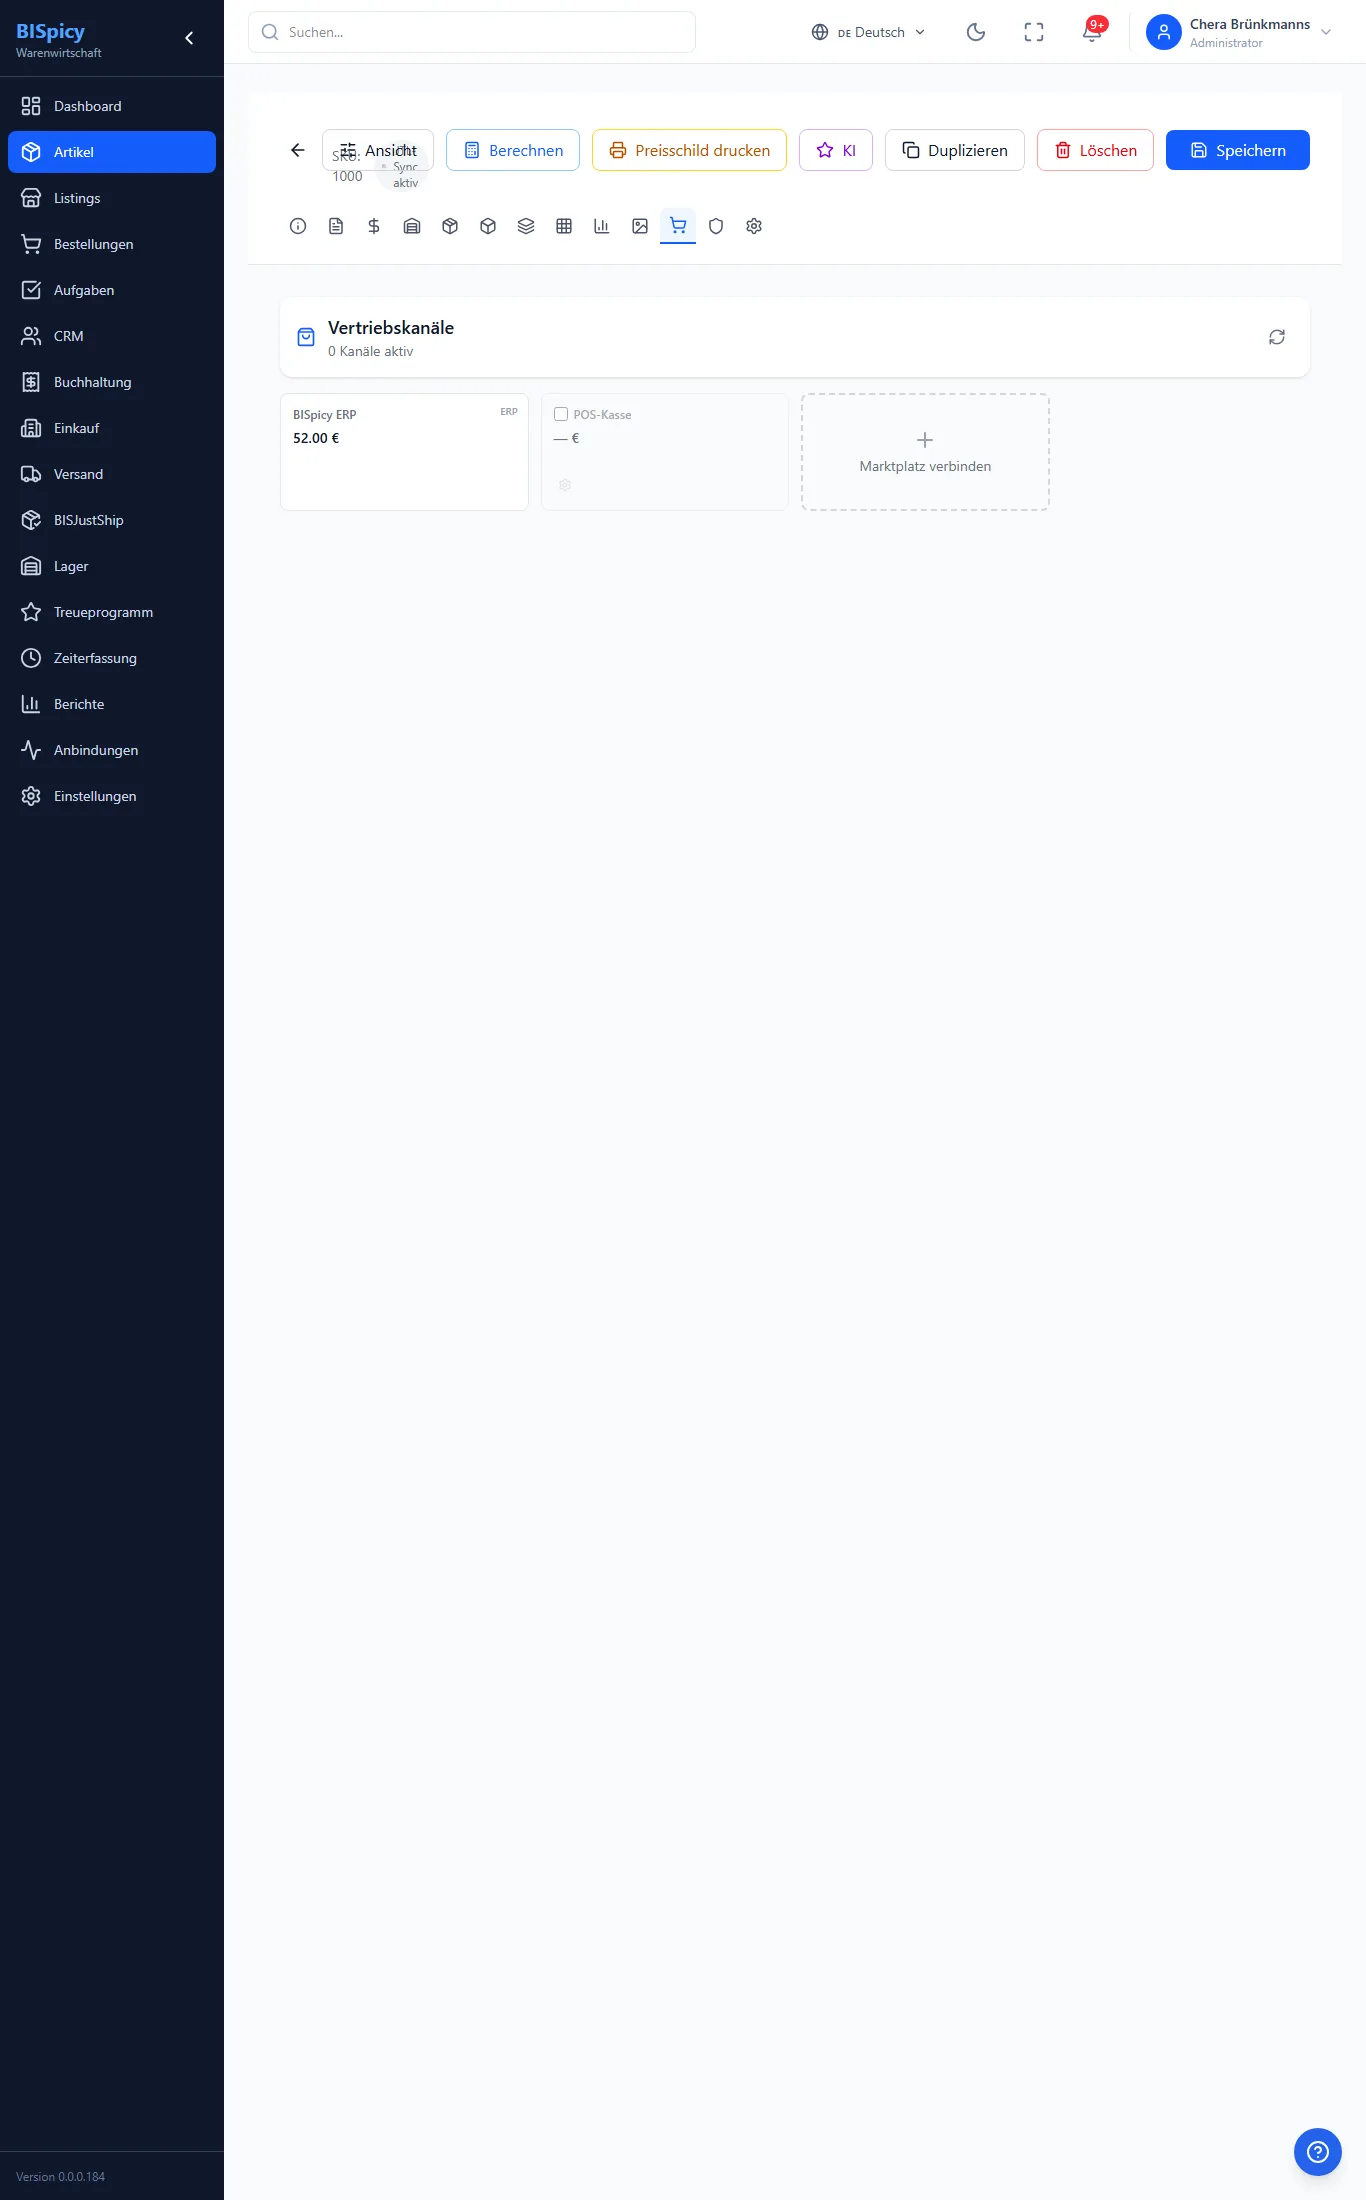Screen dimensions: 1366x2200
Task: Click the user avatar icon
Action: [1164, 32]
